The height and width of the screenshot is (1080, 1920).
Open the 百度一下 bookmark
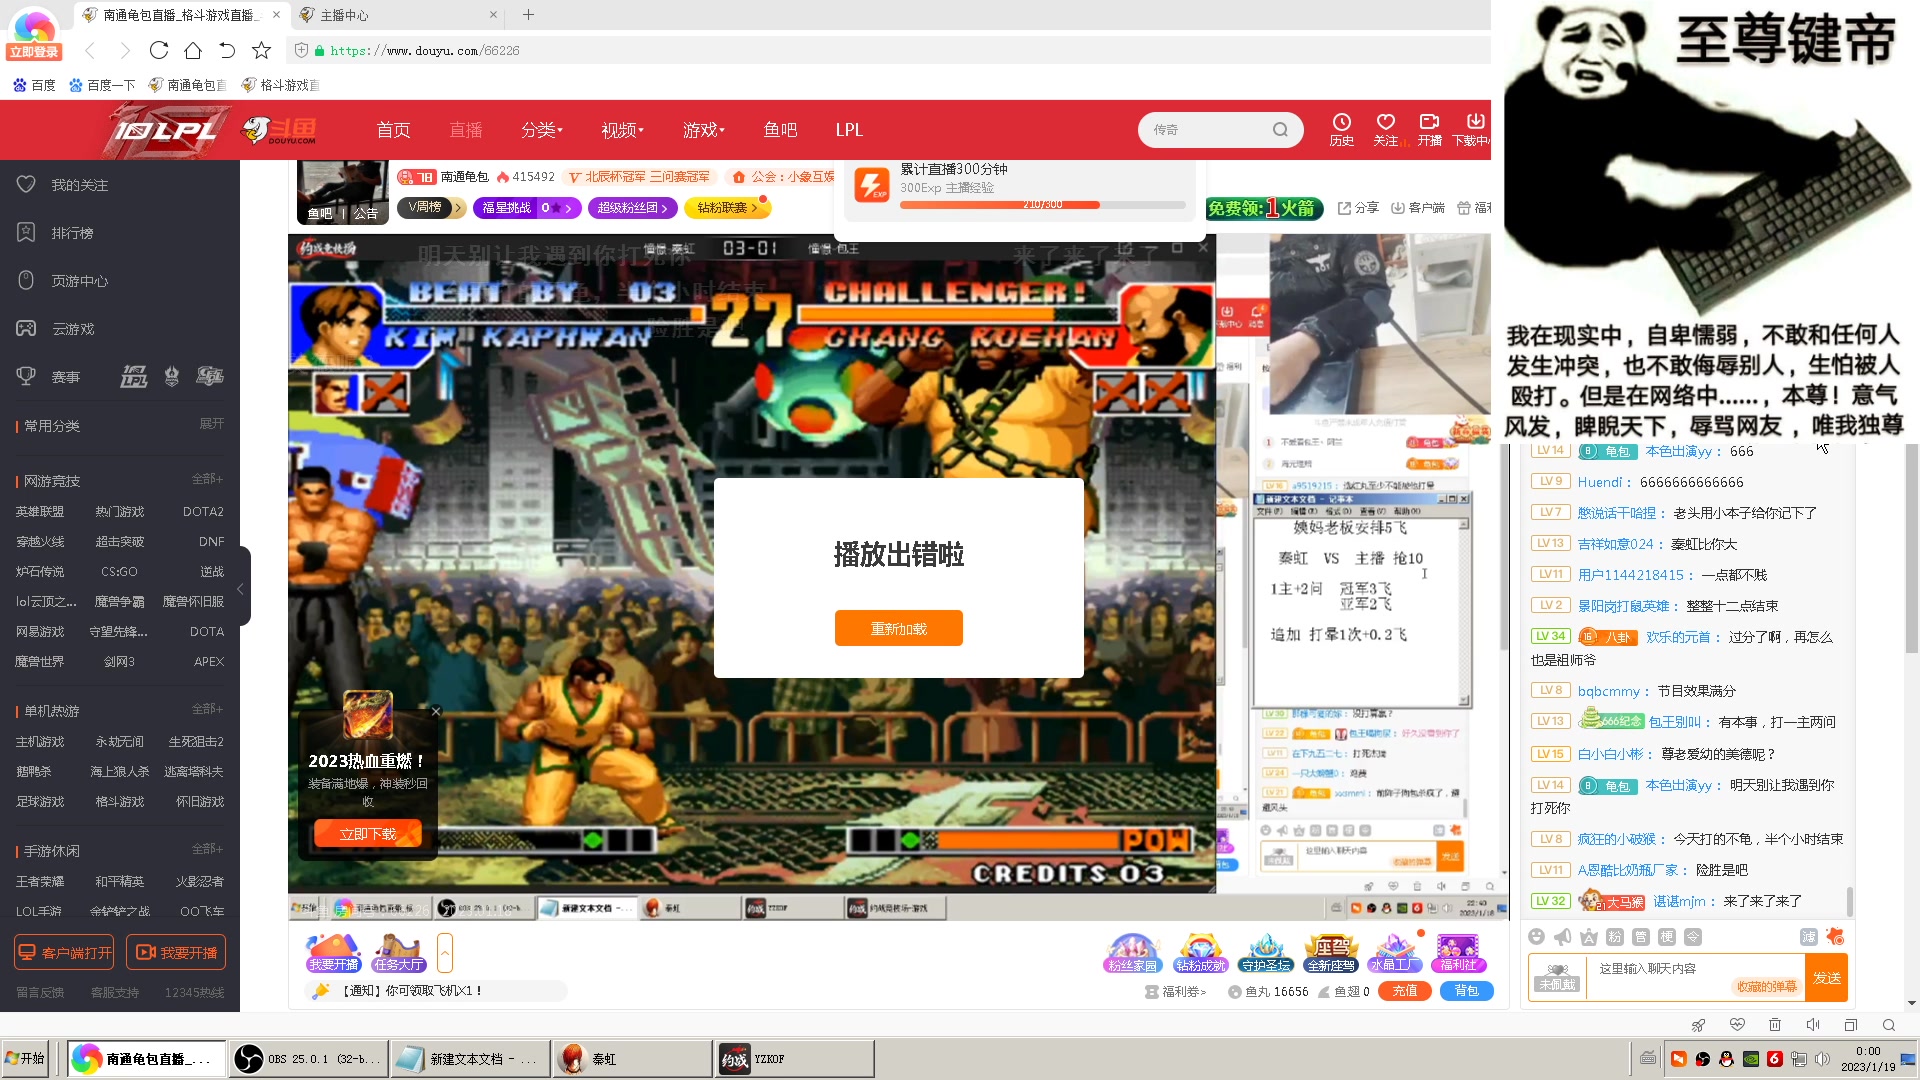(102, 85)
